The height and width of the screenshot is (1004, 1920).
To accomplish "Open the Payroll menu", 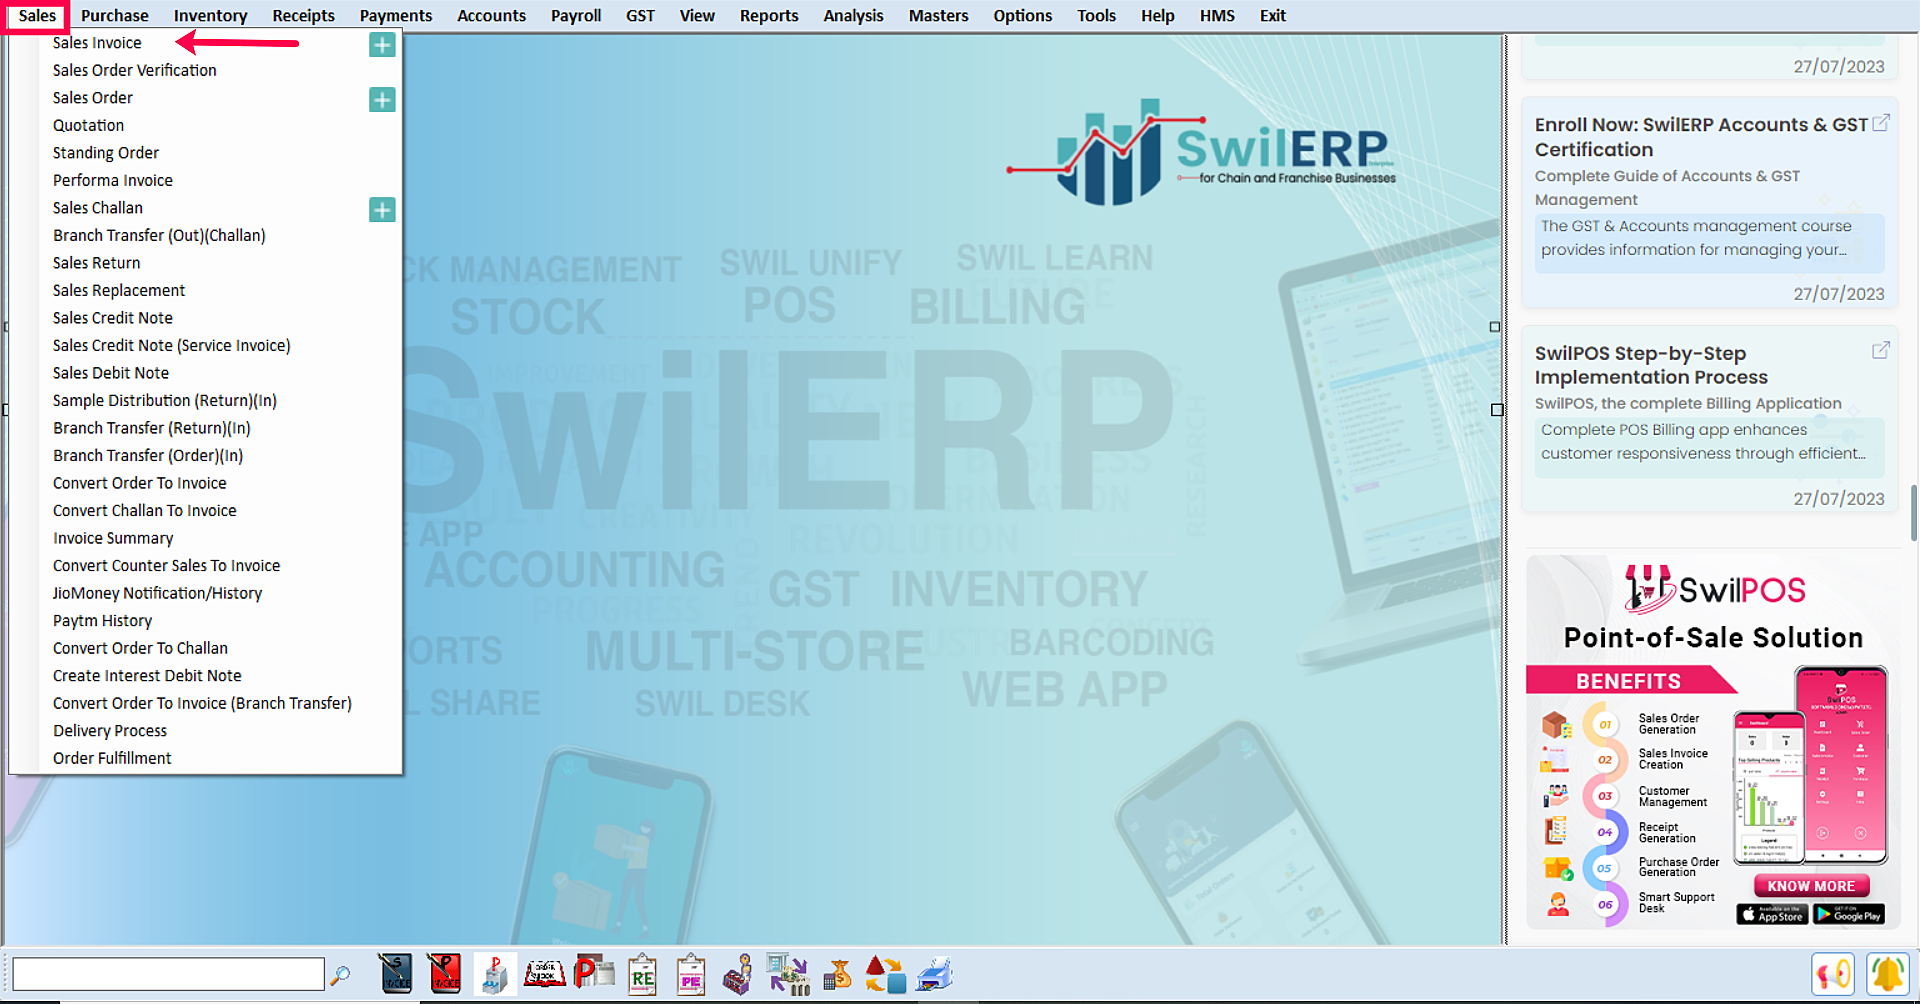I will pos(576,16).
